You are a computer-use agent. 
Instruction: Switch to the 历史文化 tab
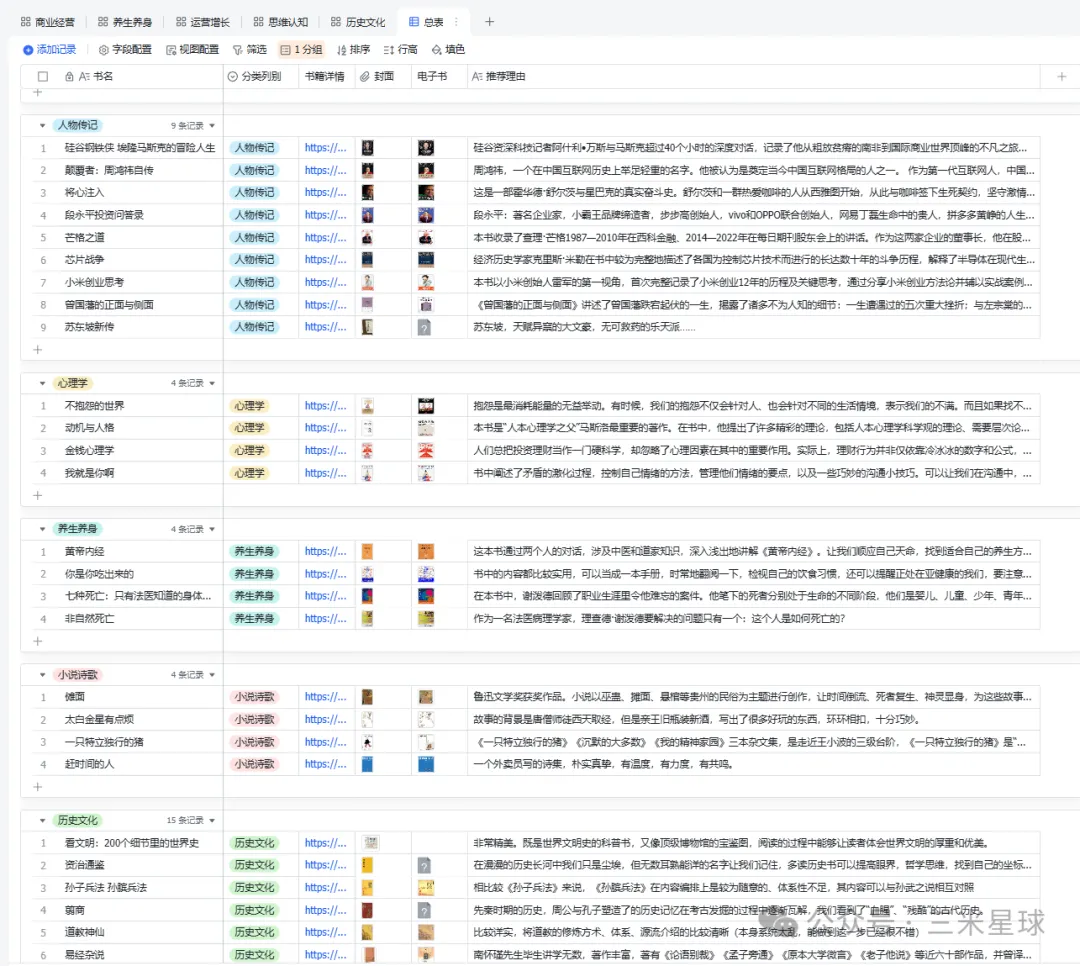(358, 21)
